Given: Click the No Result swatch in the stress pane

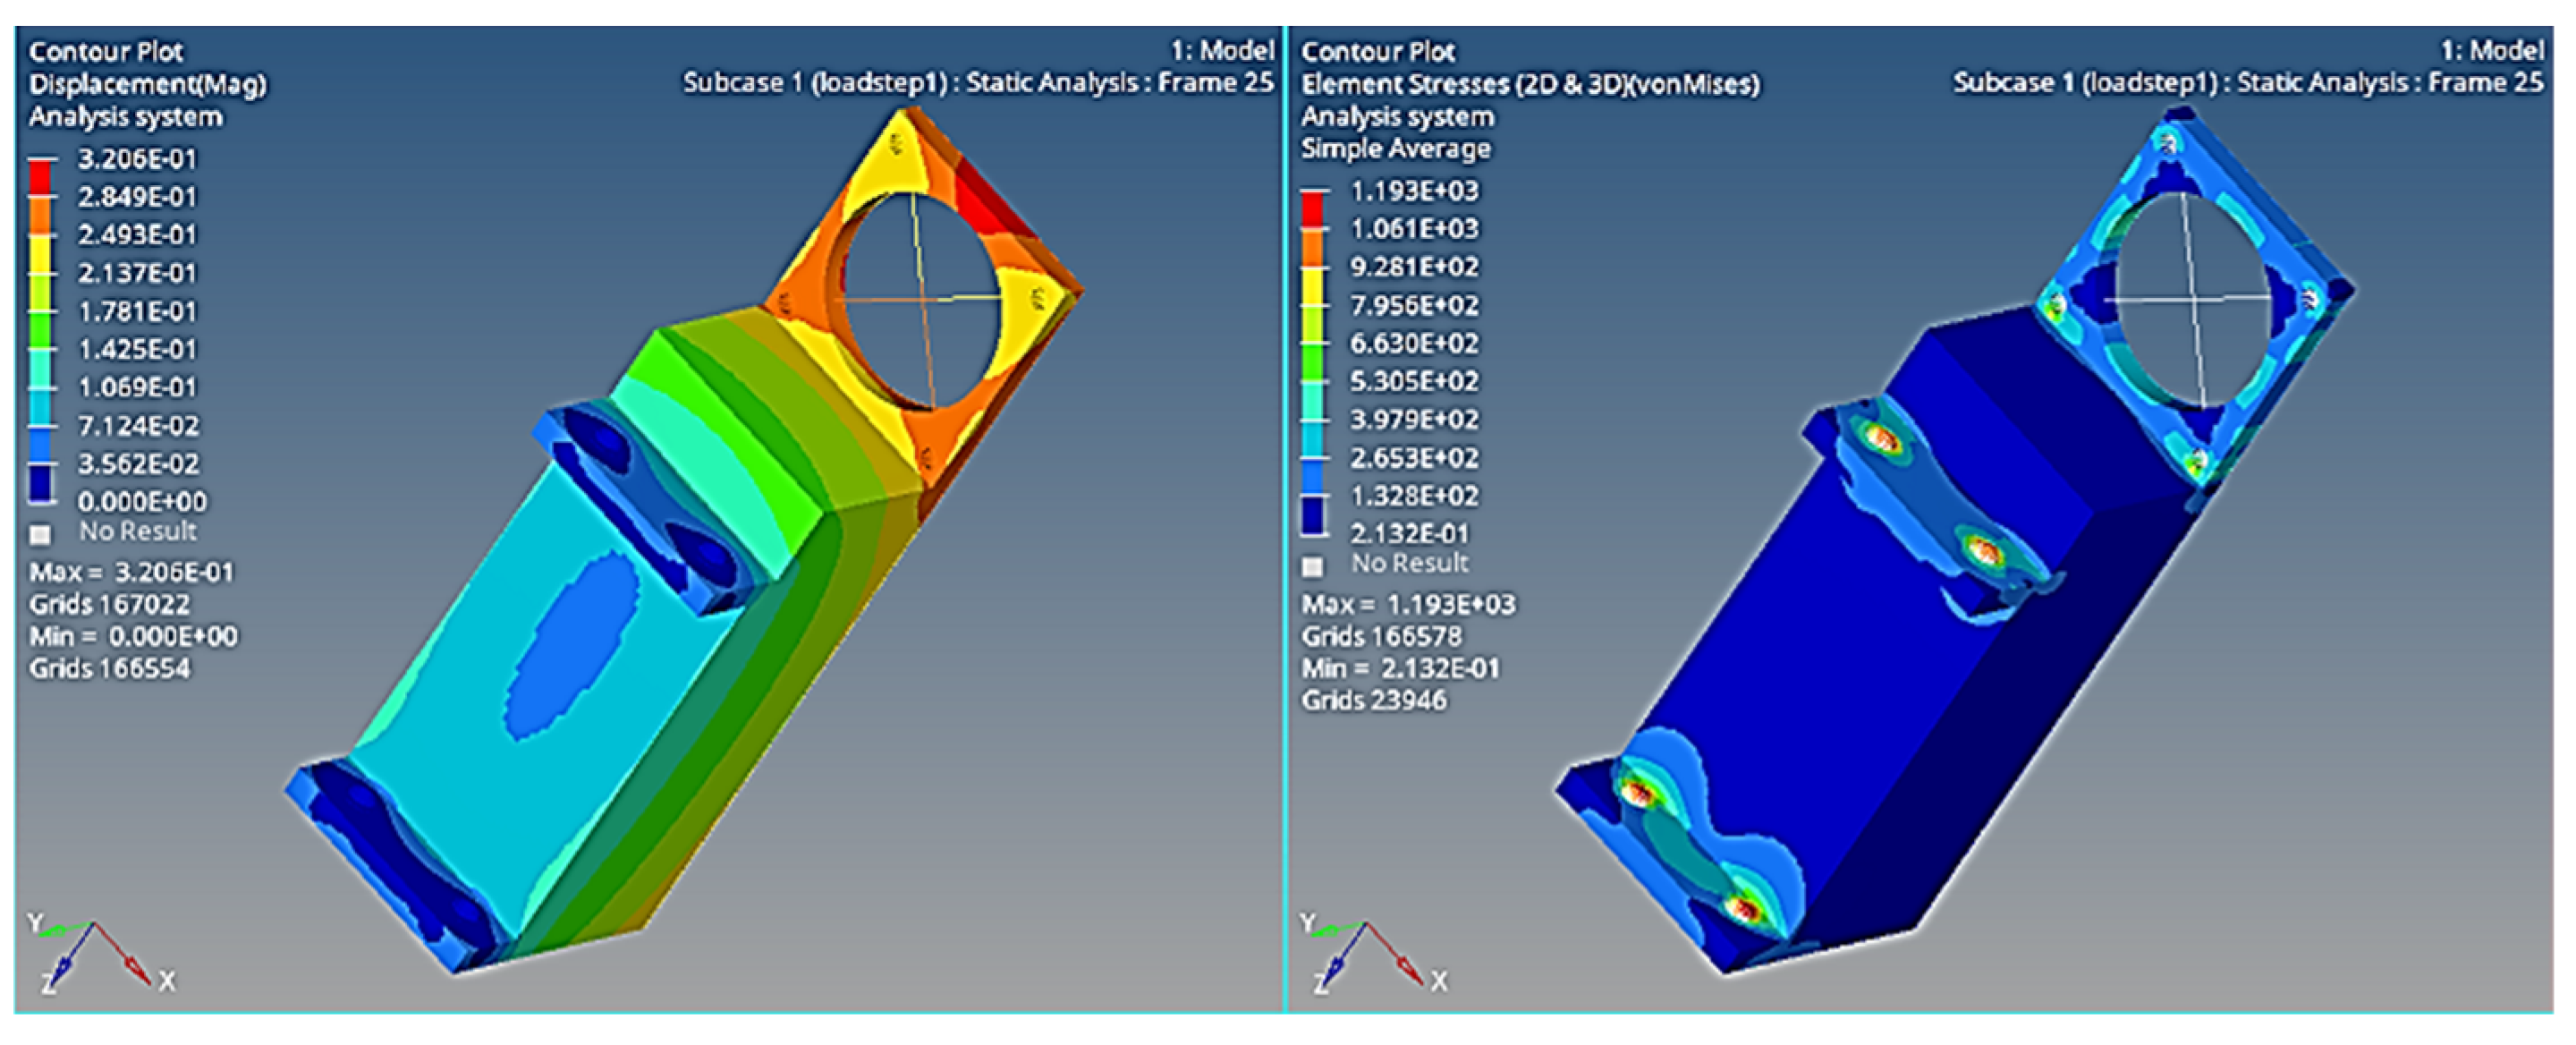Looking at the screenshot, I should [1312, 567].
